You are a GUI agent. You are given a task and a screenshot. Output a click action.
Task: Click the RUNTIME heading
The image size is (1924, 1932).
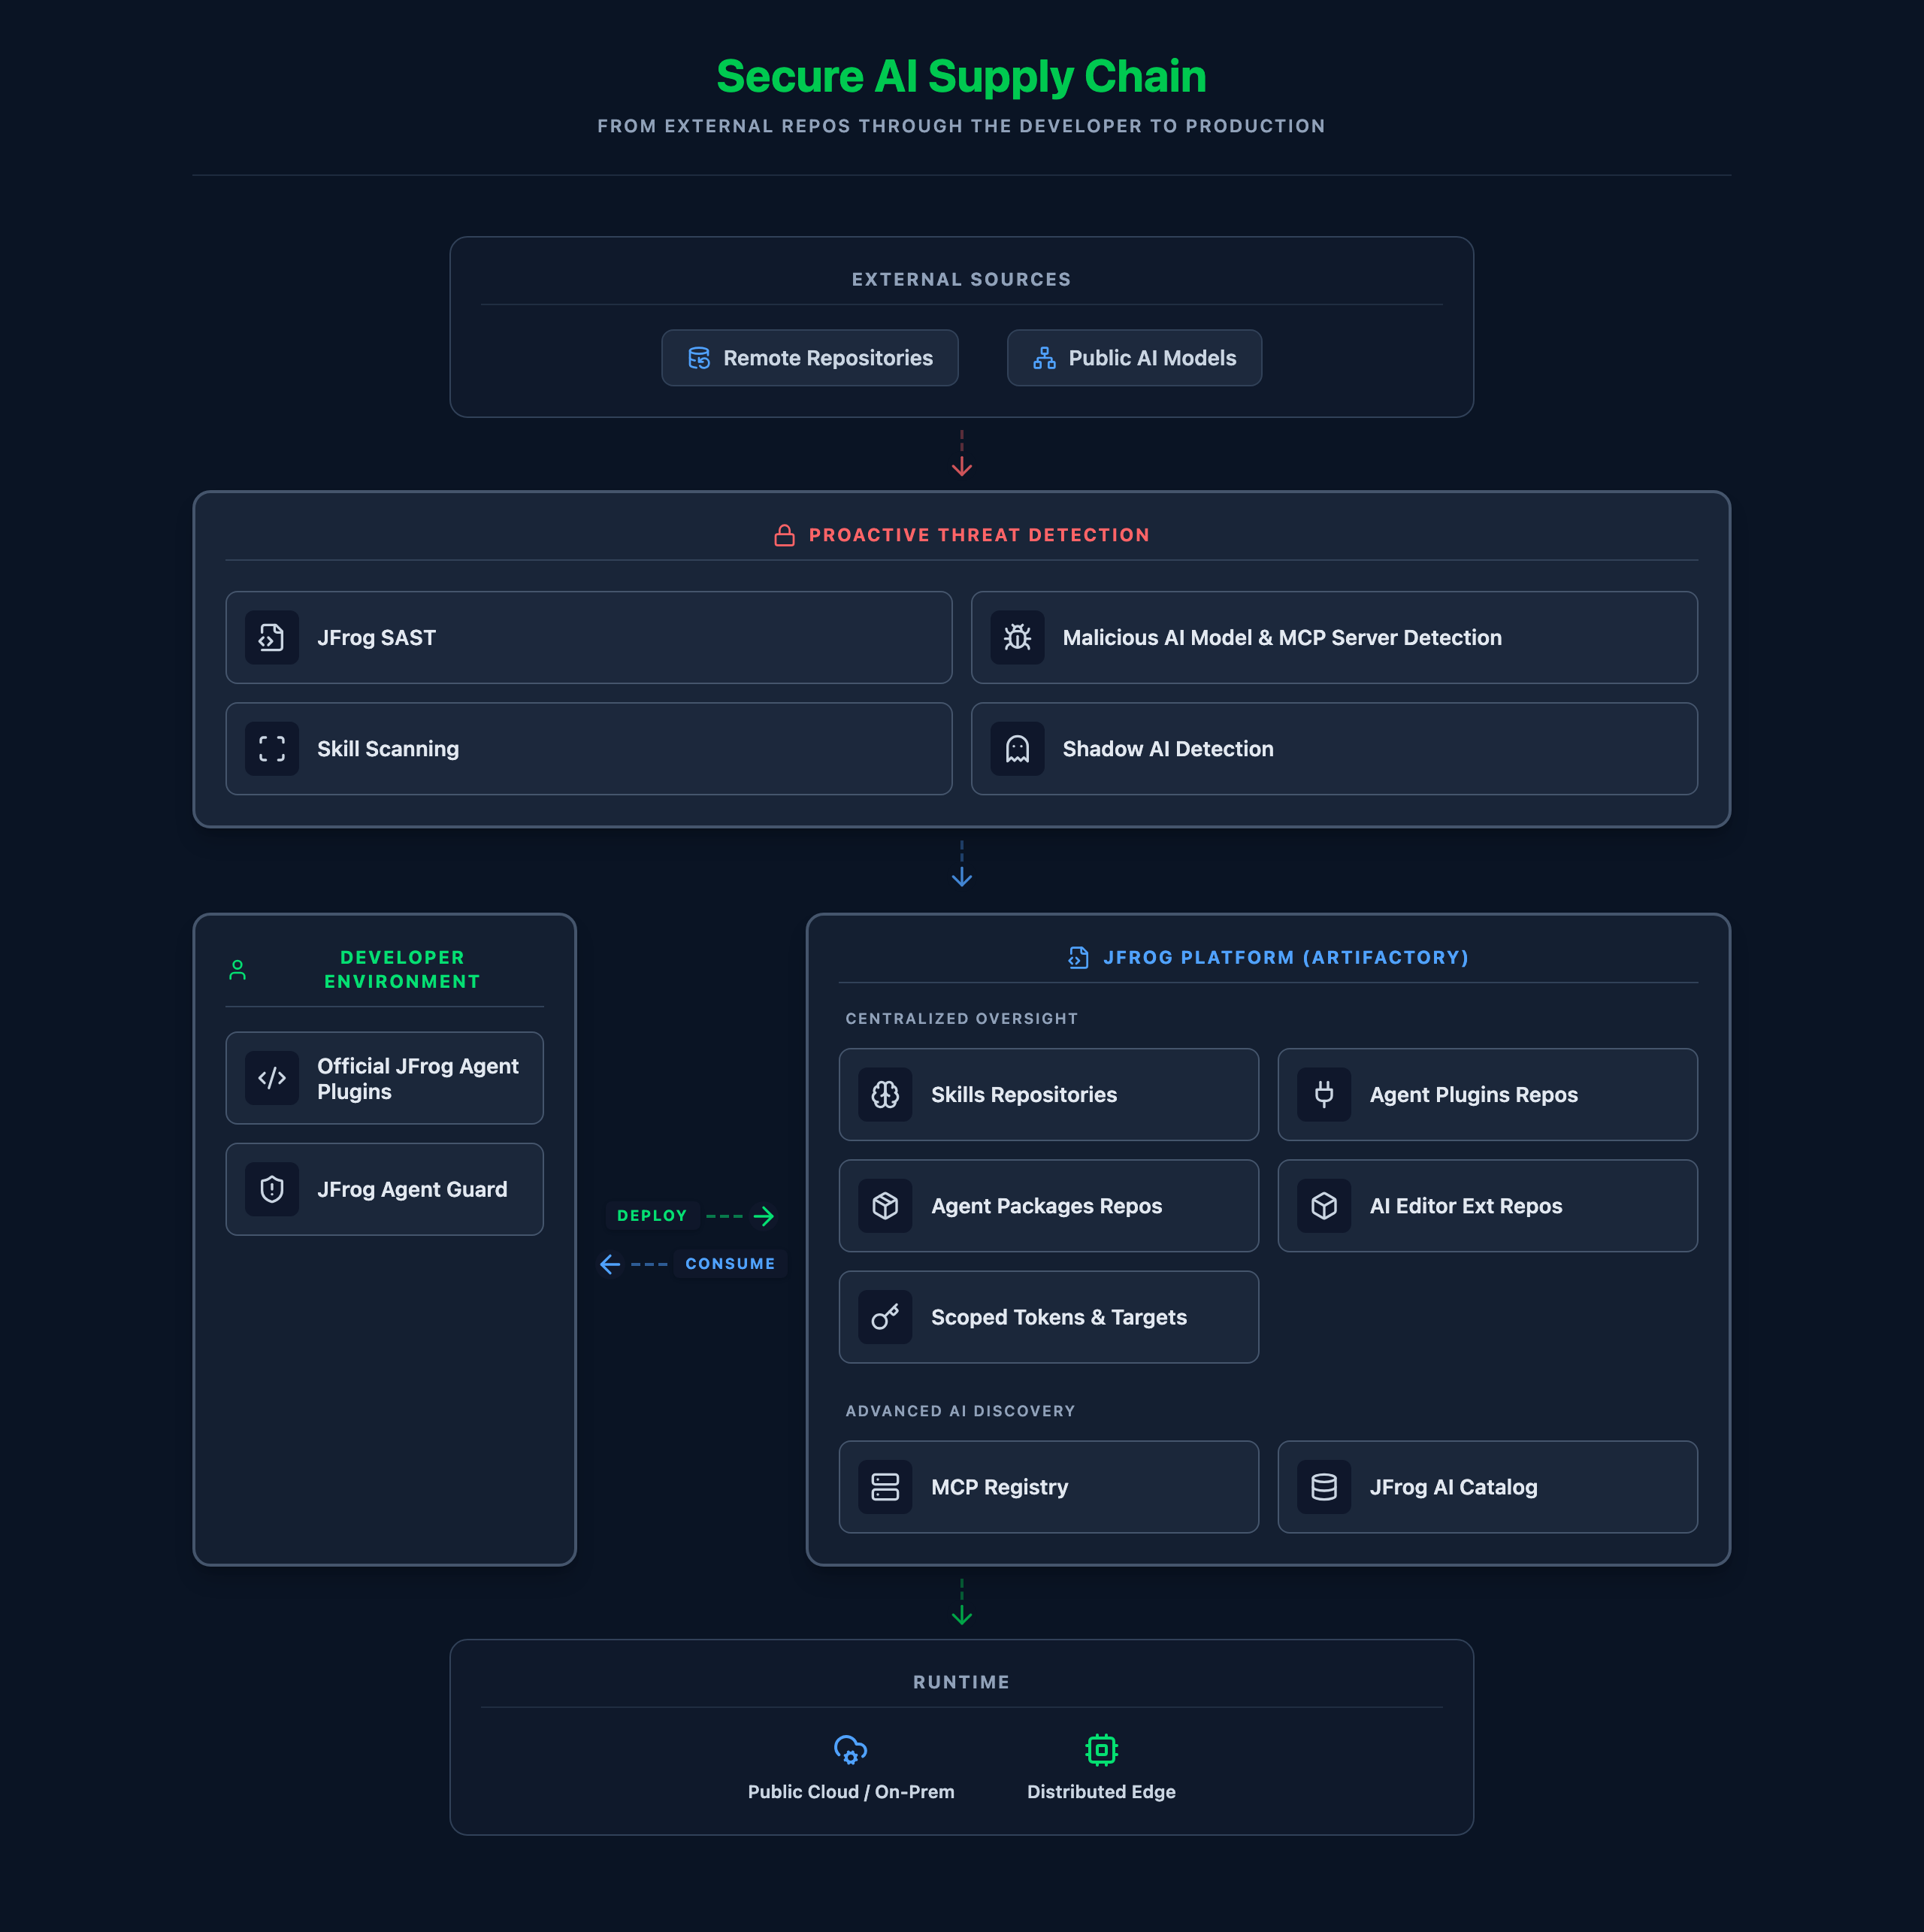tap(962, 1683)
